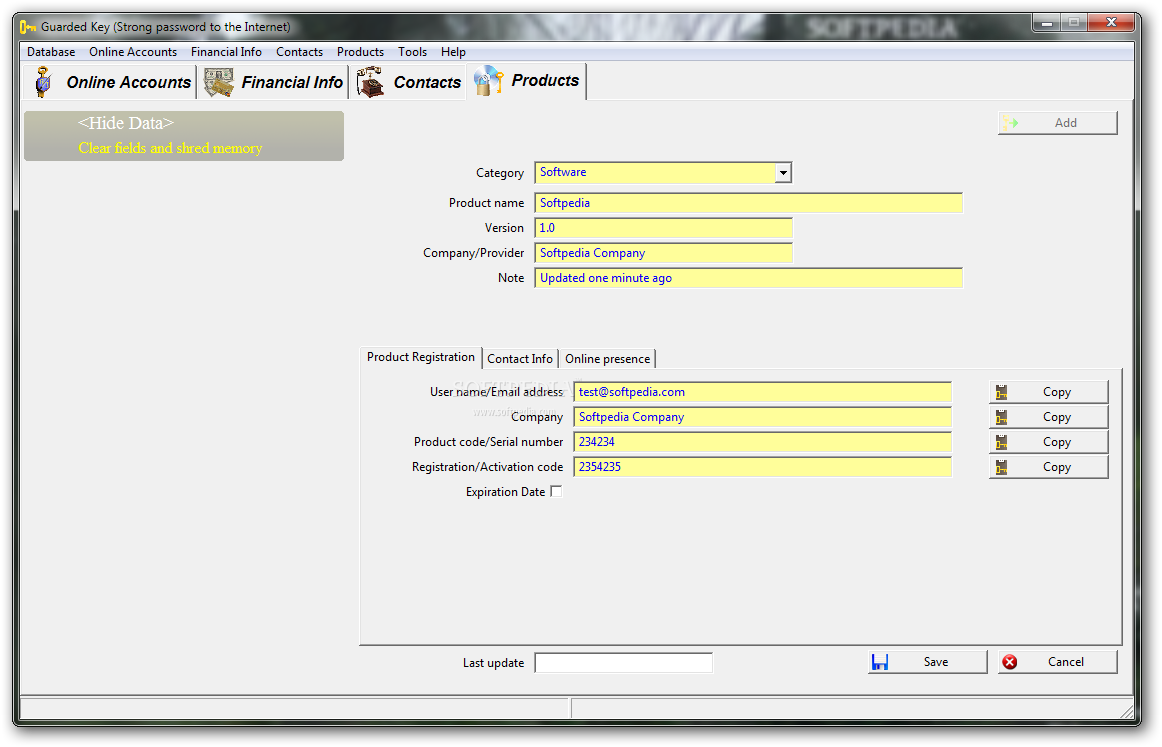Viewport: 1162px width, 747px height.
Task: Open the Products menu
Action: tap(360, 52)
